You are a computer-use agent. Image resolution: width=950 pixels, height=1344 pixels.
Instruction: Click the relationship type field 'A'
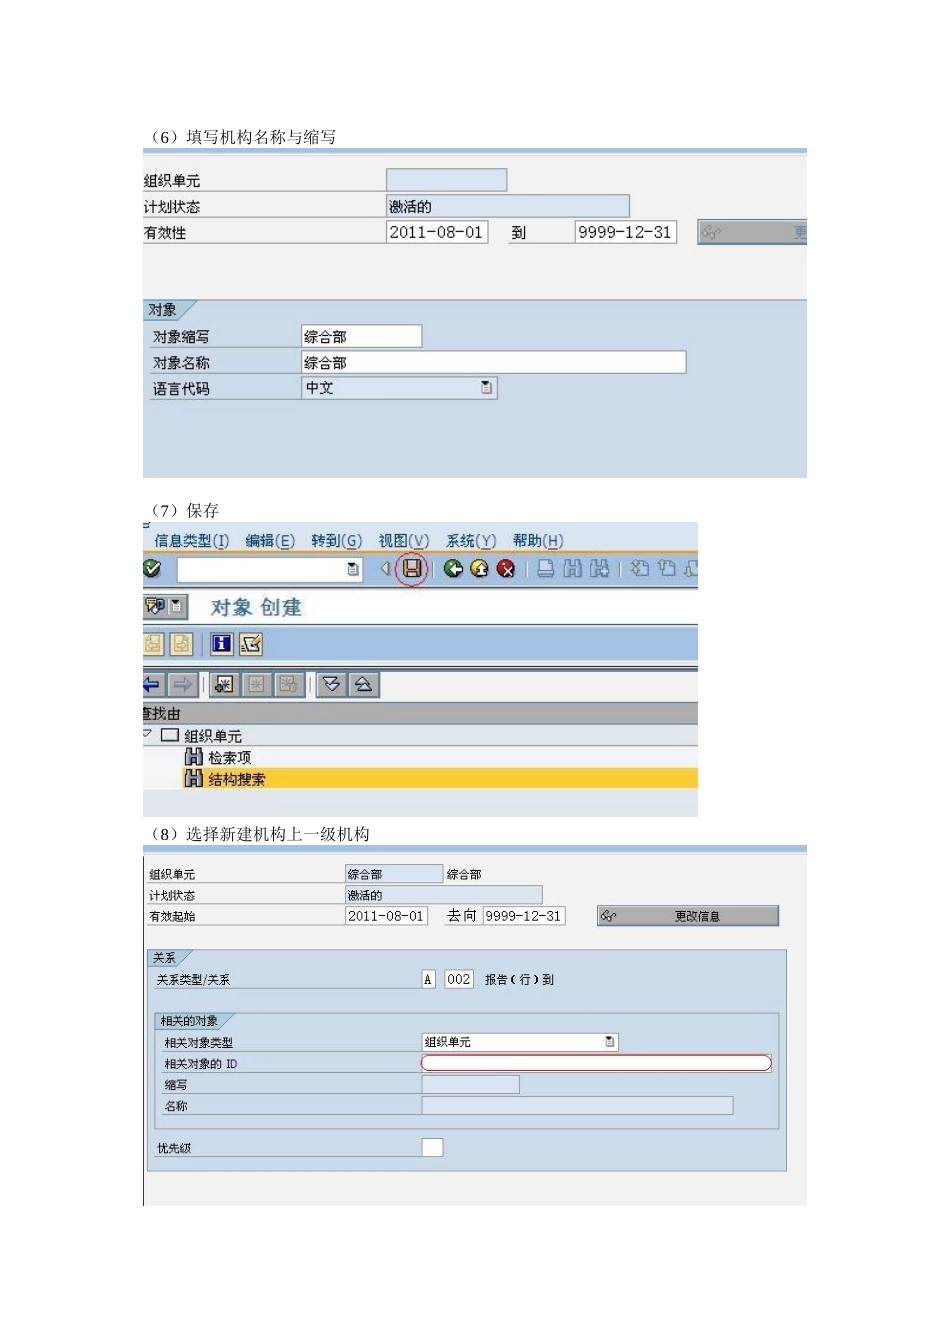(428, 979)
